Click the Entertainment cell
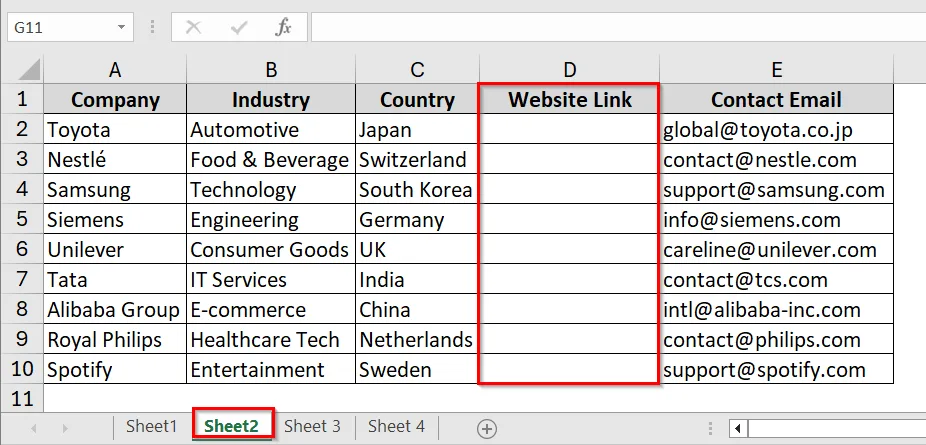The height and width of the screenshot is (445, 926). [271, 370]
